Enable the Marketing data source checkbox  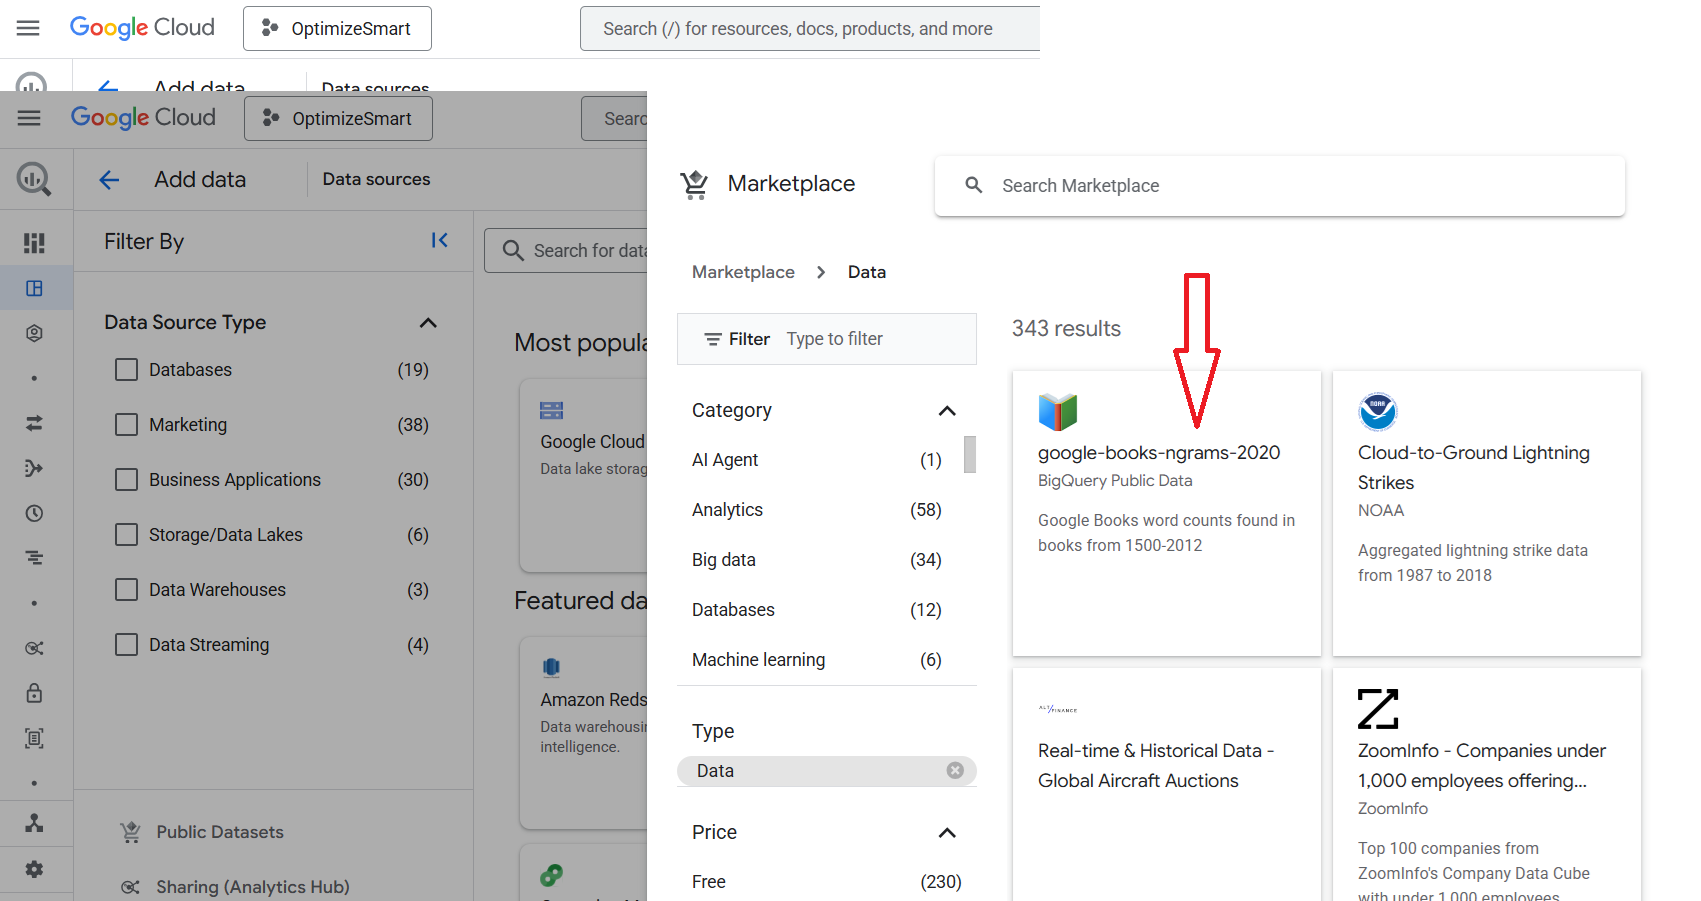pos(126,425)
